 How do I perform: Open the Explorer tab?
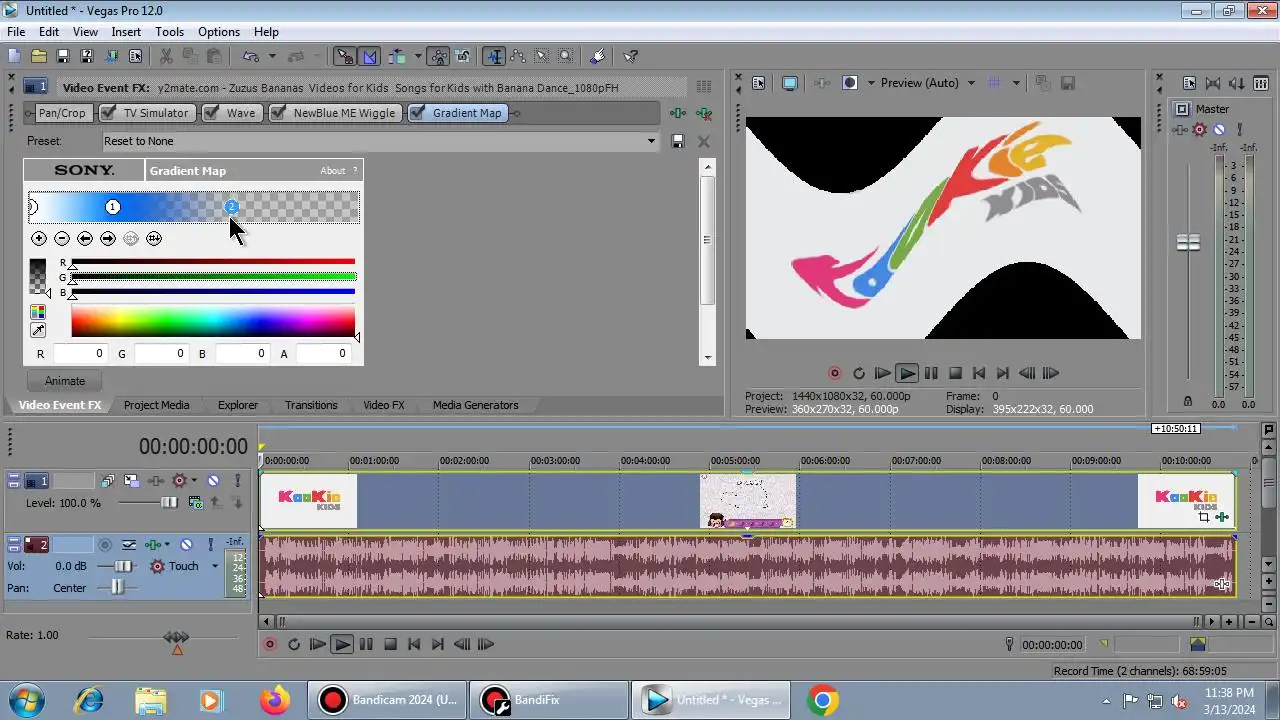coord(238,405)
